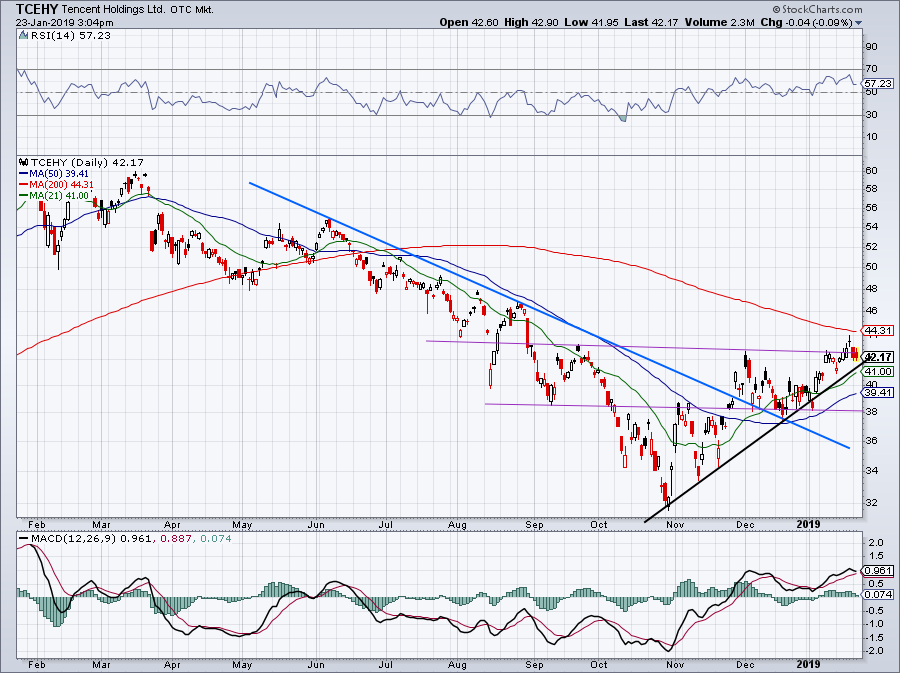Viewport: 900px width, 673px height.
Task: Click the Tencent Holdings Ltd. company name
Action: pos(114,10)
